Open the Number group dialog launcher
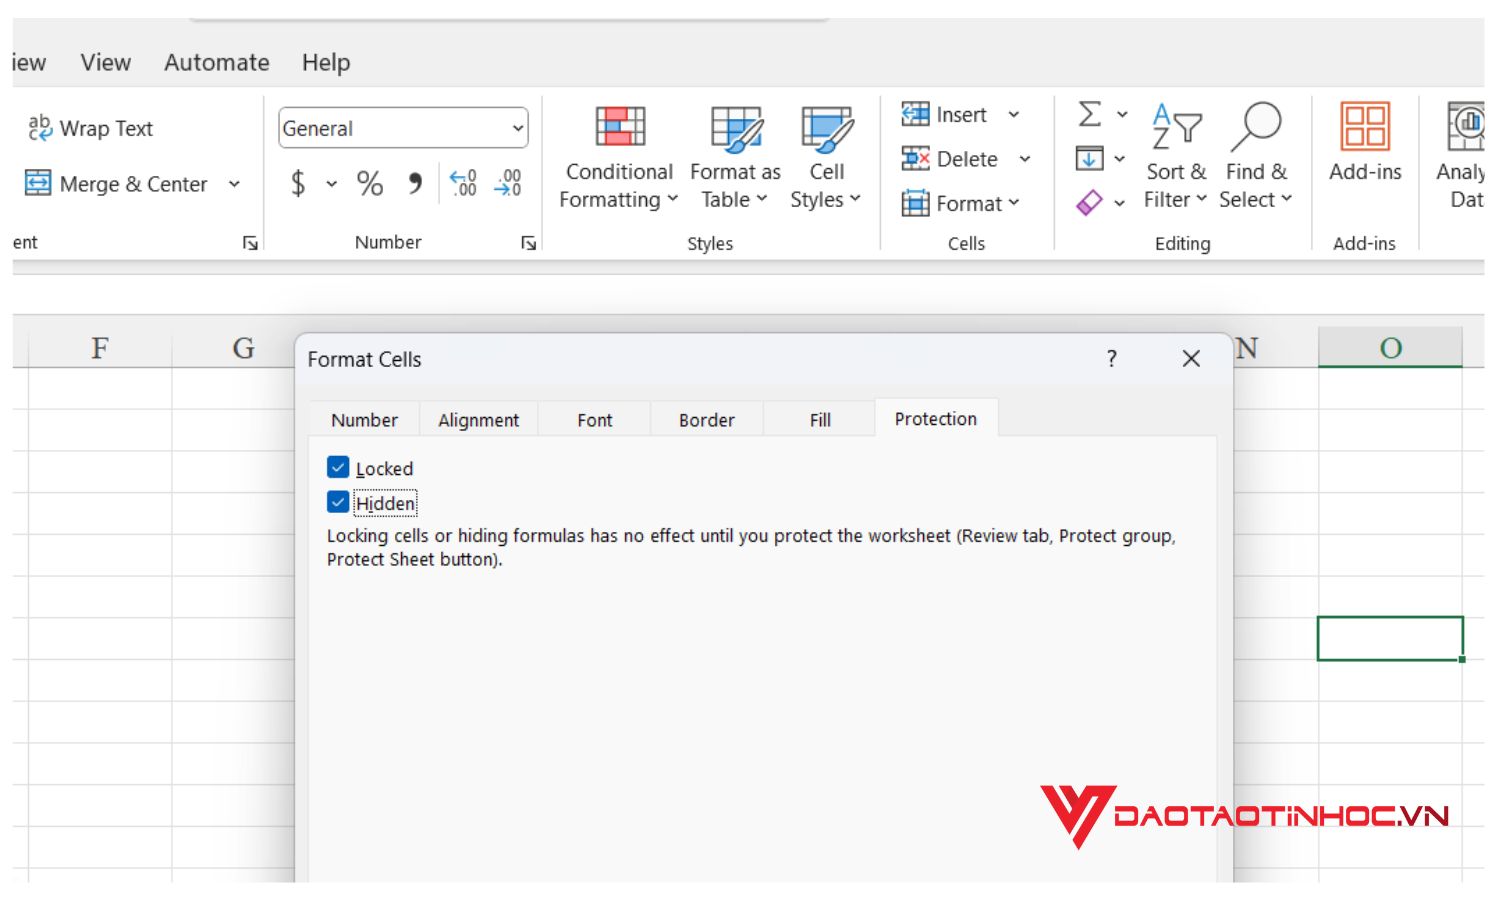 click(529, 242)
